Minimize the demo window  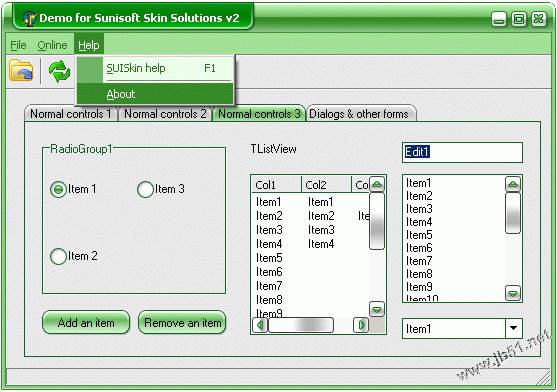(x=499, y=19)
